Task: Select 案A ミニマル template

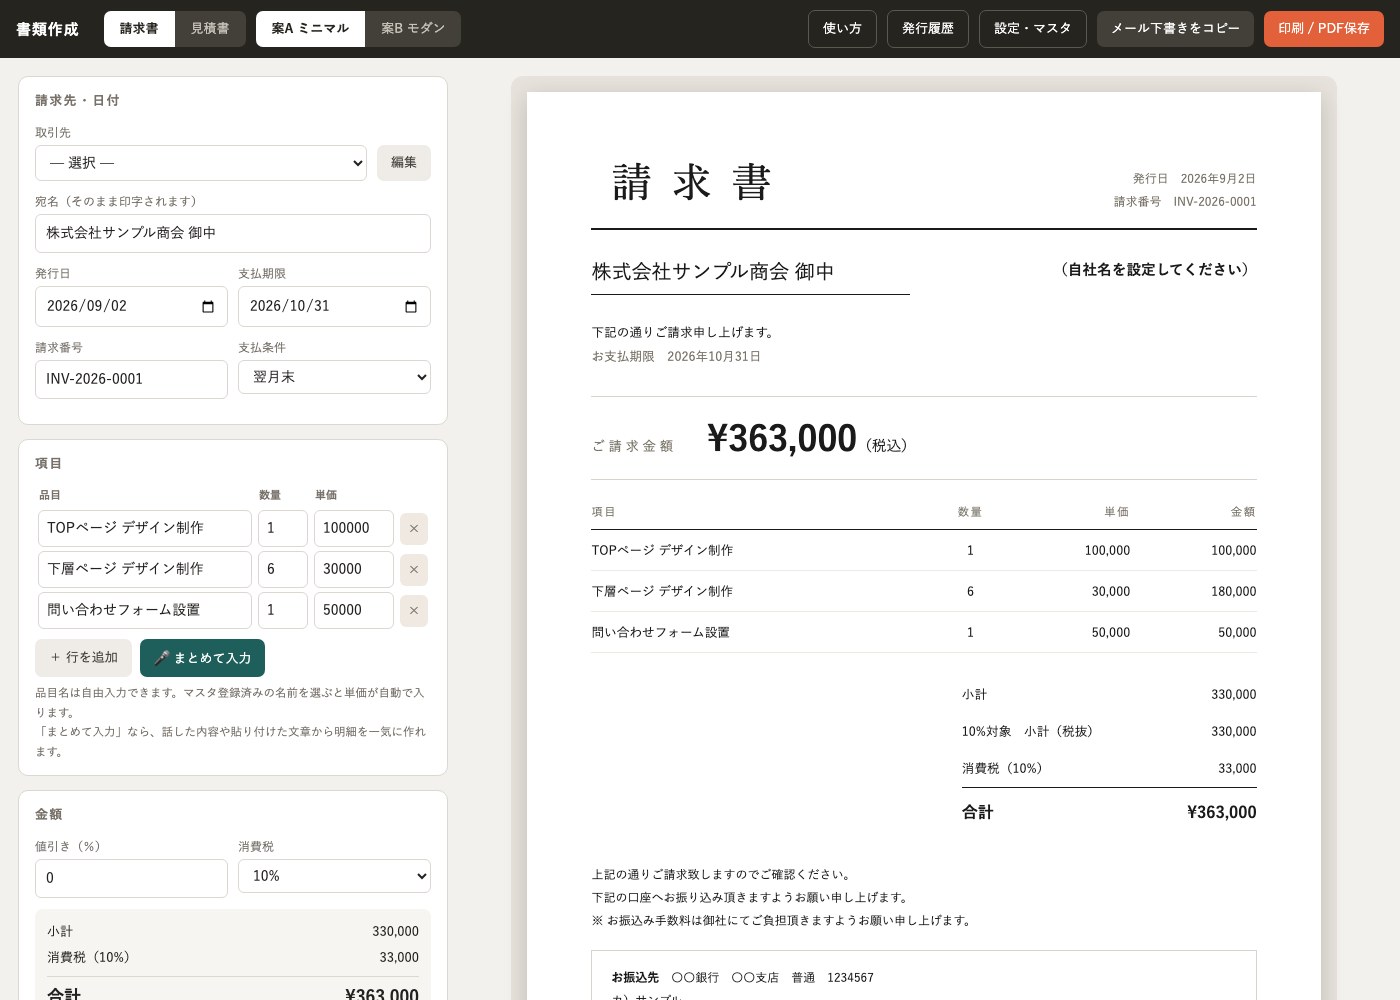Action: [x=310, y=29]
